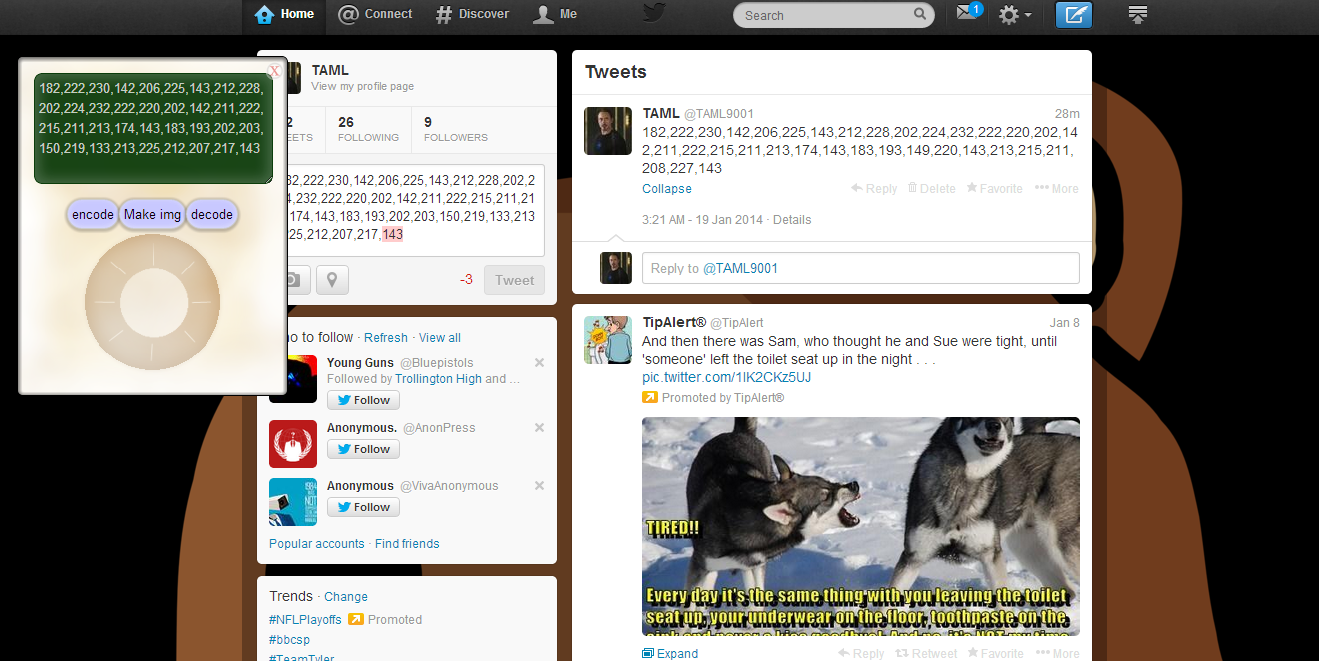The width and height of the screenshot is (1319, 661).
Task: Collapse the TAML tweet
Action: click(x=667, y=189)
